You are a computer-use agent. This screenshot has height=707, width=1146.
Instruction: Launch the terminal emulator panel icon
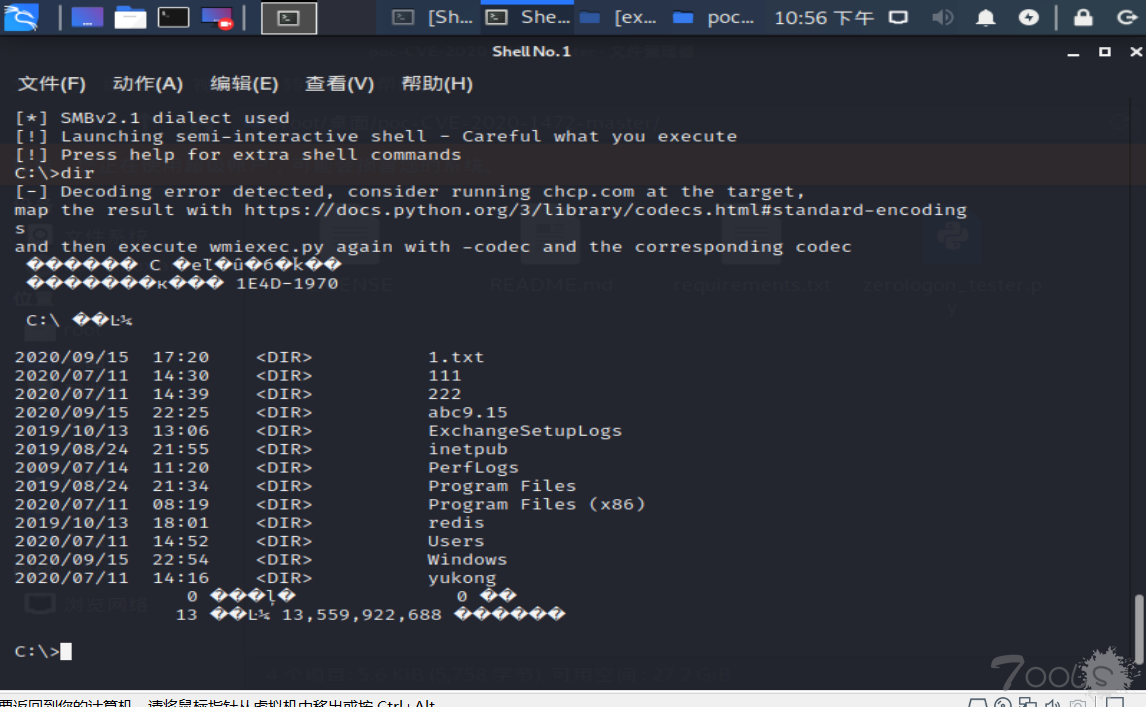click(x=173, y=18)
